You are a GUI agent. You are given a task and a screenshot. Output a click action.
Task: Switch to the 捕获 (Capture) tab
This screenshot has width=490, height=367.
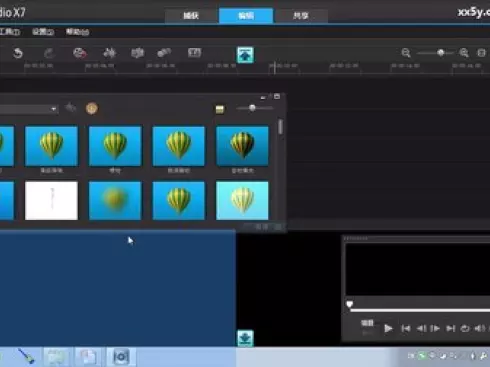191,16
